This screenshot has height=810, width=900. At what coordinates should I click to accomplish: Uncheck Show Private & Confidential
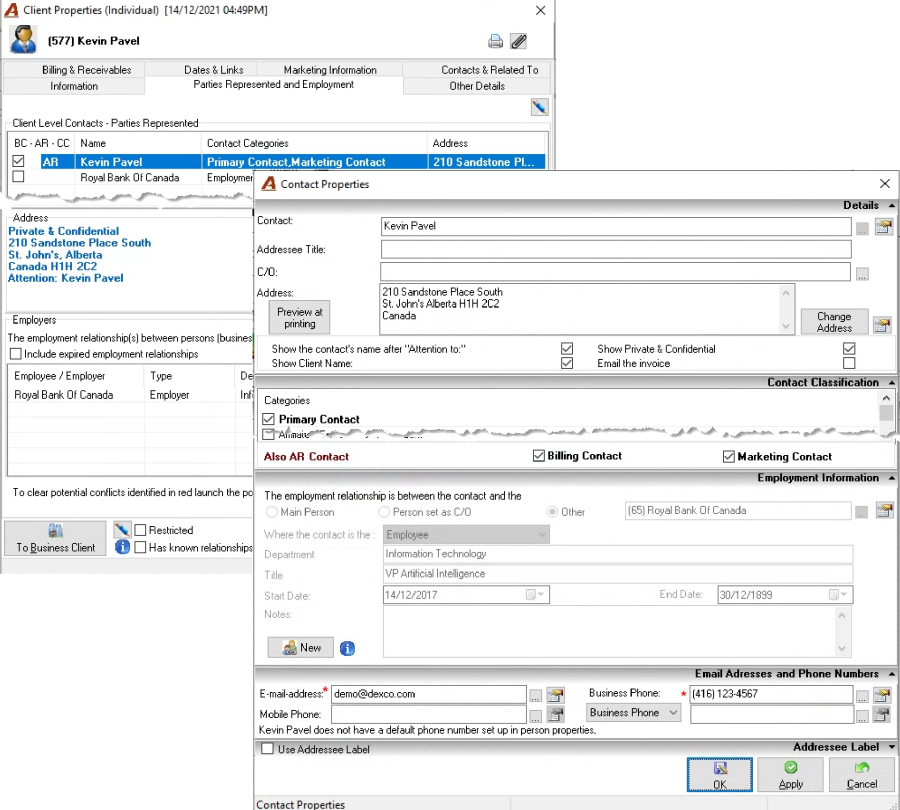point(849,348)
